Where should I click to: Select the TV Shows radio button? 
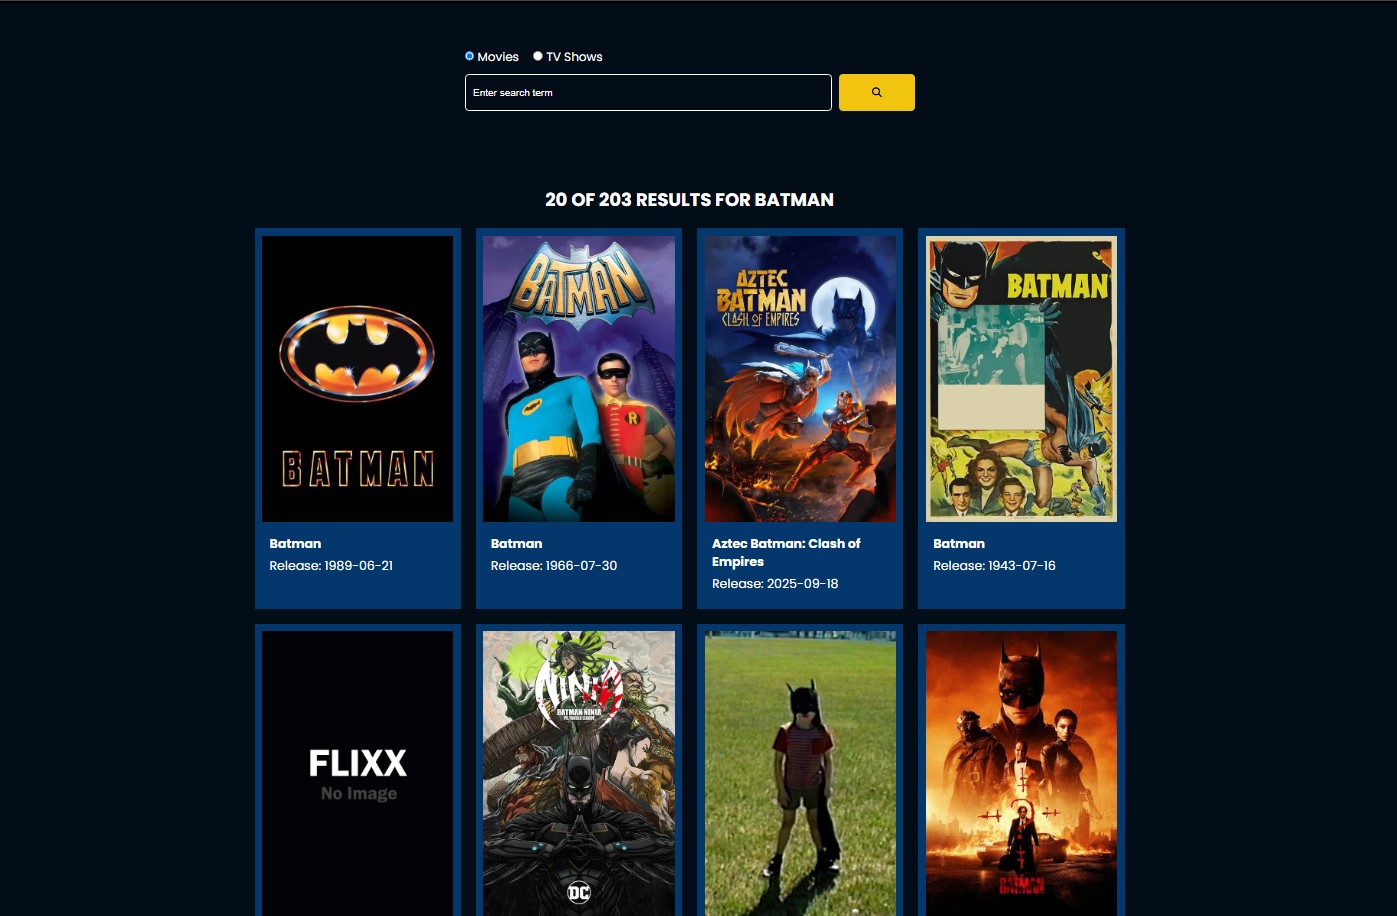[538, 56]
